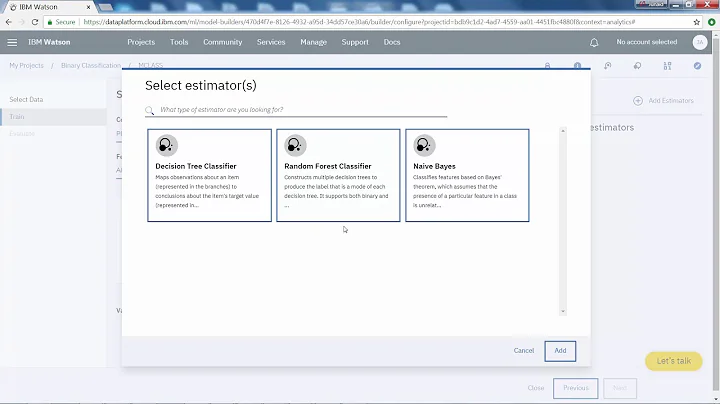The width and height of the screenshot is (720, 404).
Task: Select the Decision Tree Classifier card
Action: tap(209, 175)
